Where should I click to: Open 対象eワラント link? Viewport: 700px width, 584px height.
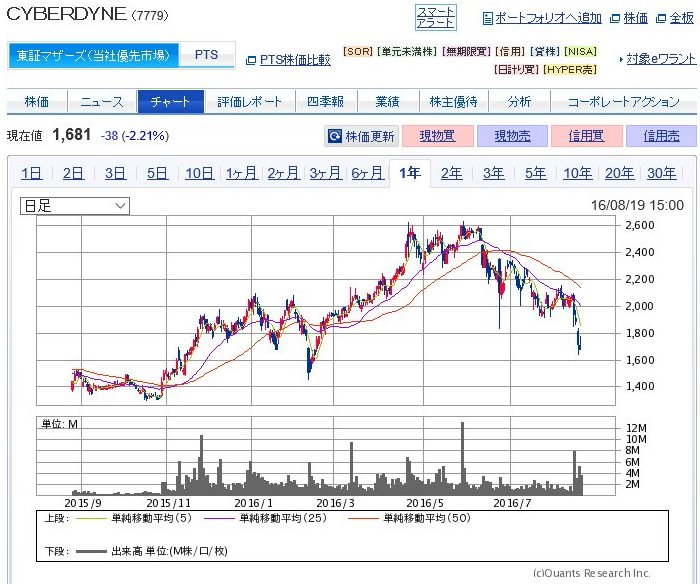tap(661, 59)
